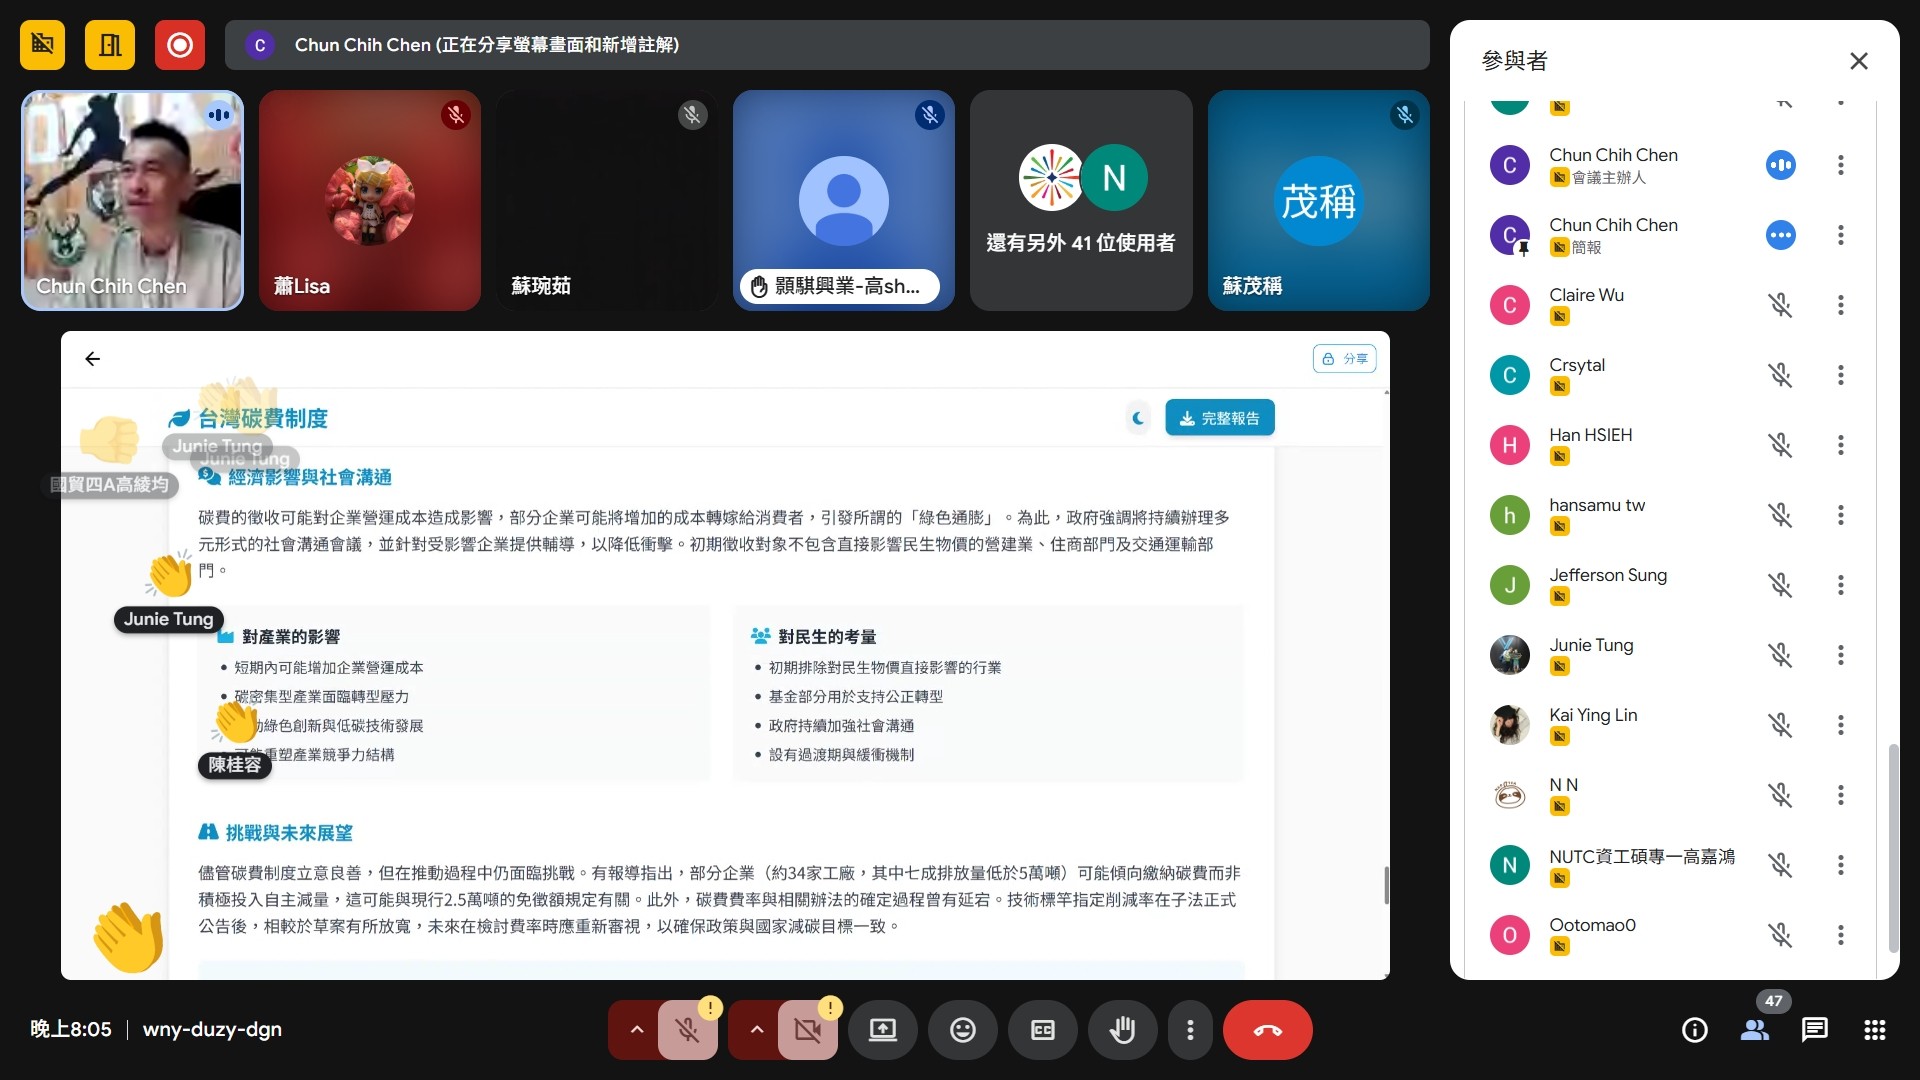
Task: Click the 完整報告 download button
Action: point(1219,418)
